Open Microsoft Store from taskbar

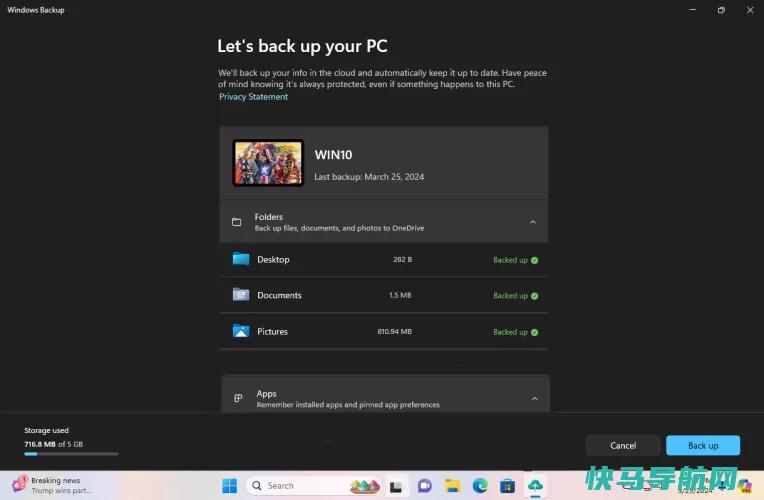pyautogui.click(x=507, y=486)
